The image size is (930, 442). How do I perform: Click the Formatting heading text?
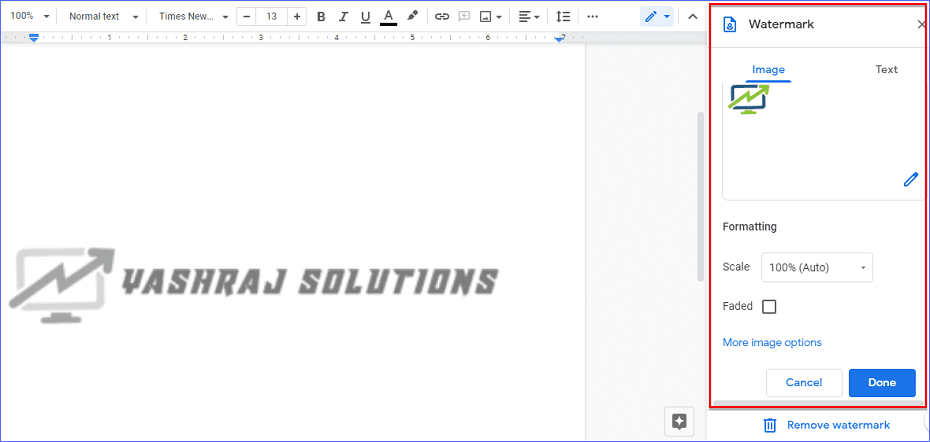click(x=750, y=227)
